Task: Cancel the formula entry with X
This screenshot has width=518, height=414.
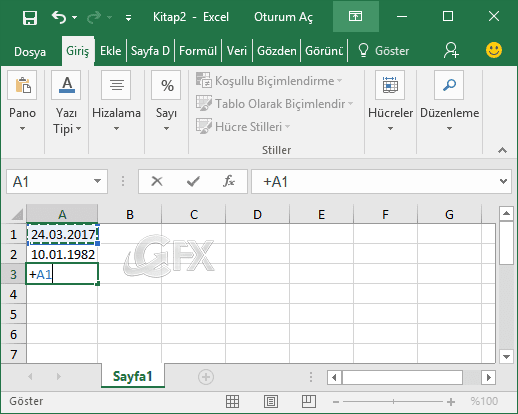Action: pyautogui.click(x=157, y=181)
